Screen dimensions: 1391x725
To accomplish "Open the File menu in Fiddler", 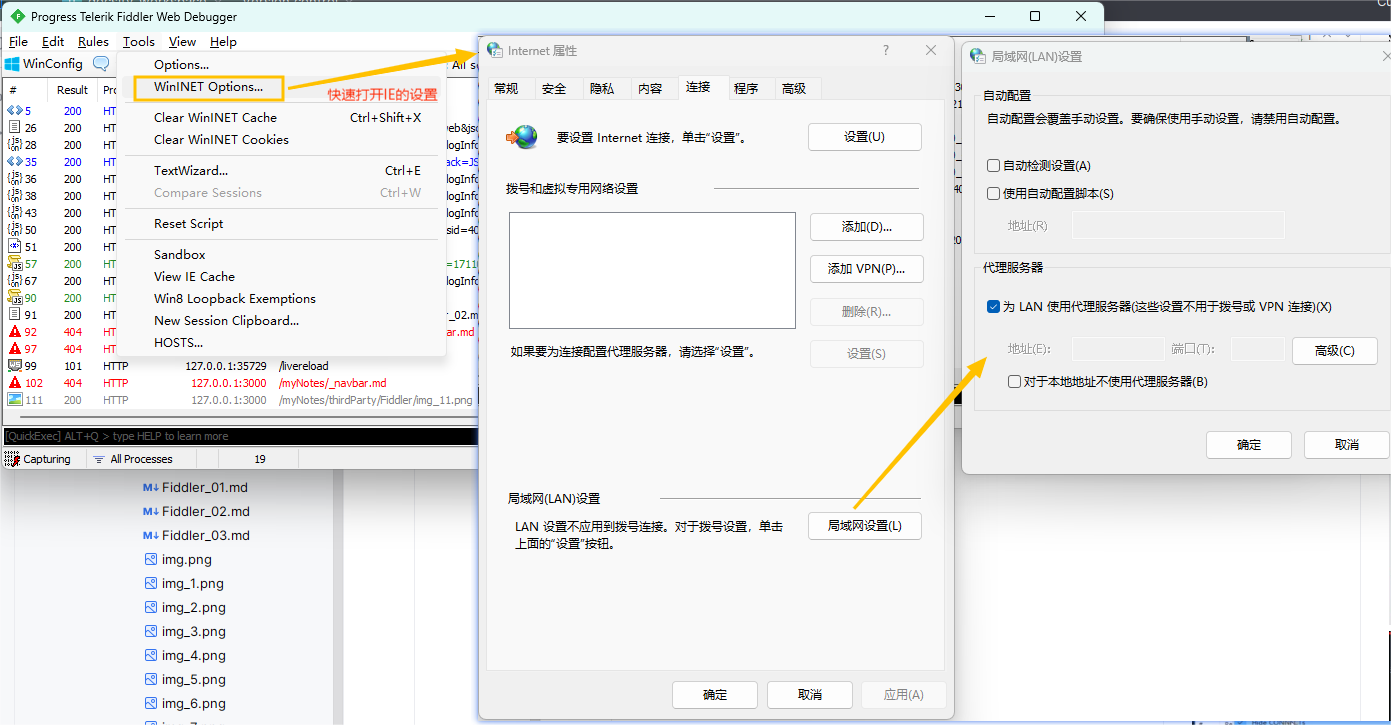I will coord(18,41).
